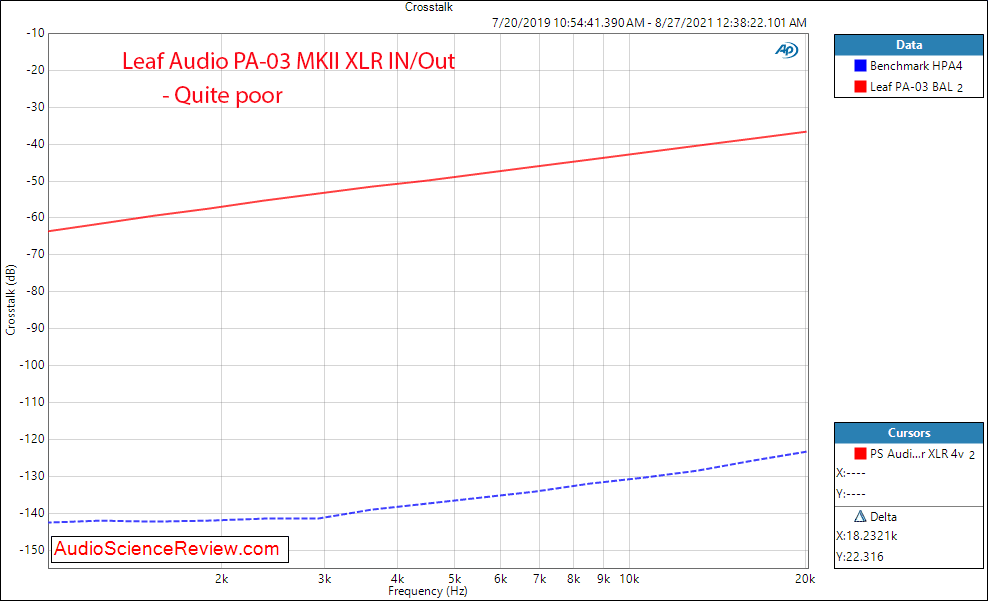This screenshot has width=988, height=601.
Task: Click the 4k frequency tick label
Action: click(x=398, y=579)
